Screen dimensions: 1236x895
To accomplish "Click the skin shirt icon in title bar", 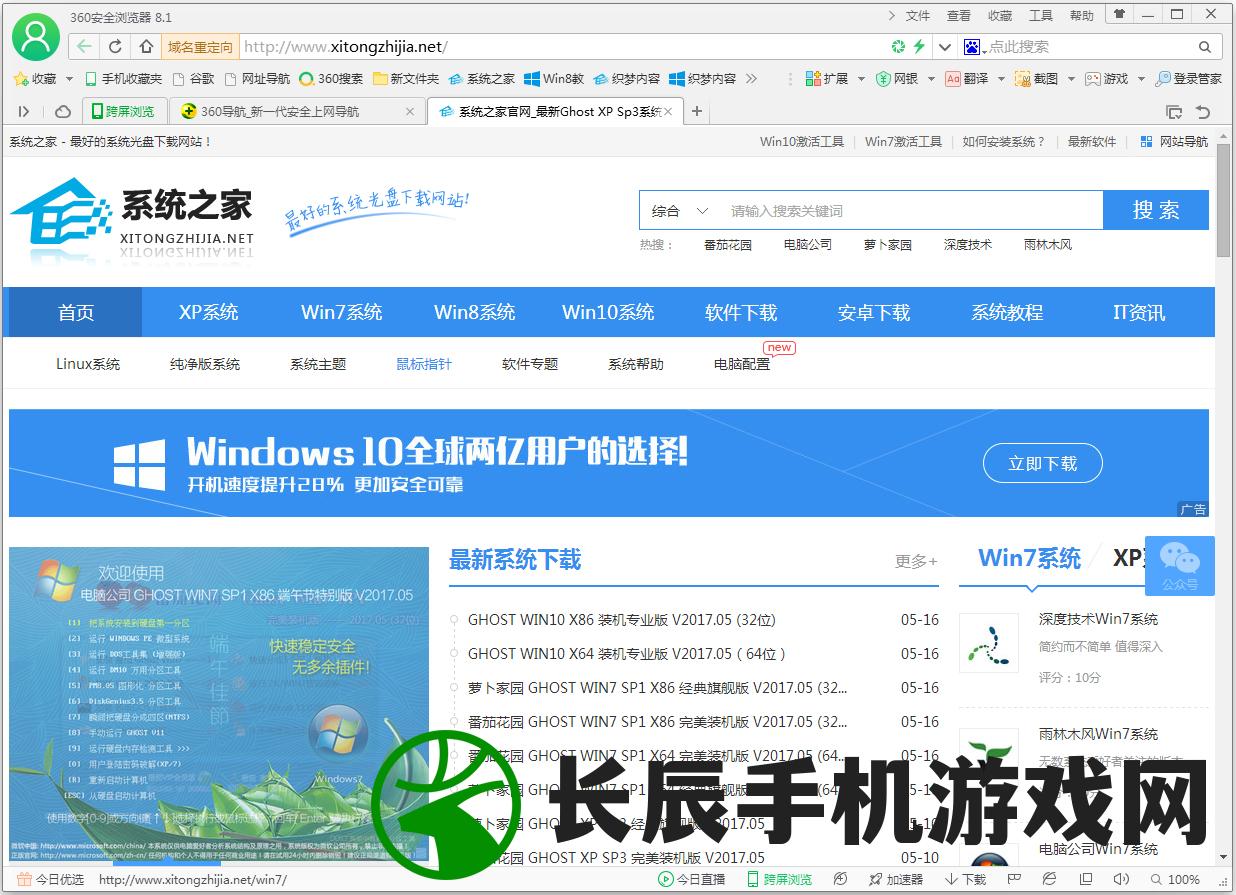I will pyautogui.click(x=1119, y=14).
